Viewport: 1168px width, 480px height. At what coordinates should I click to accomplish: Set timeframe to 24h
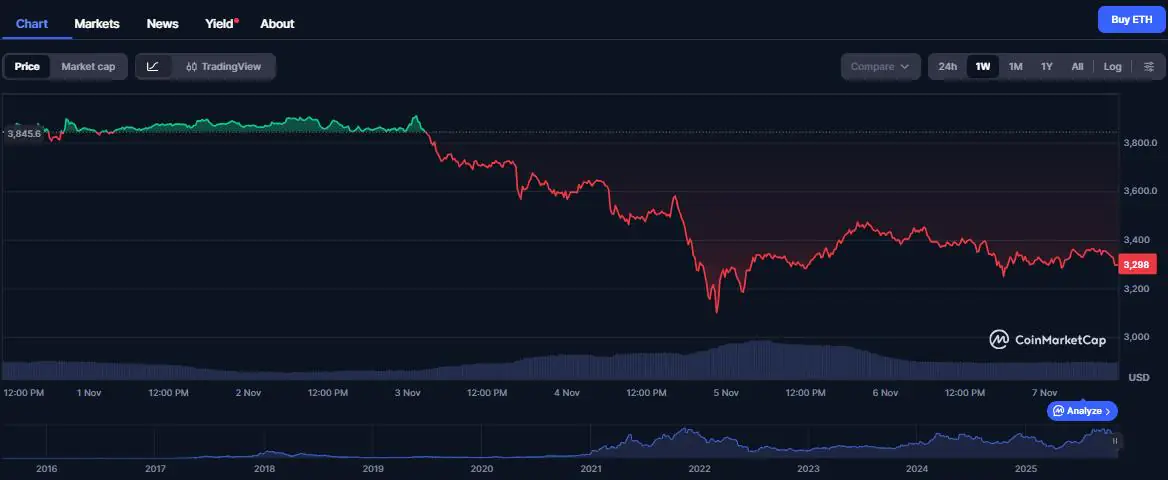(948, 66)
